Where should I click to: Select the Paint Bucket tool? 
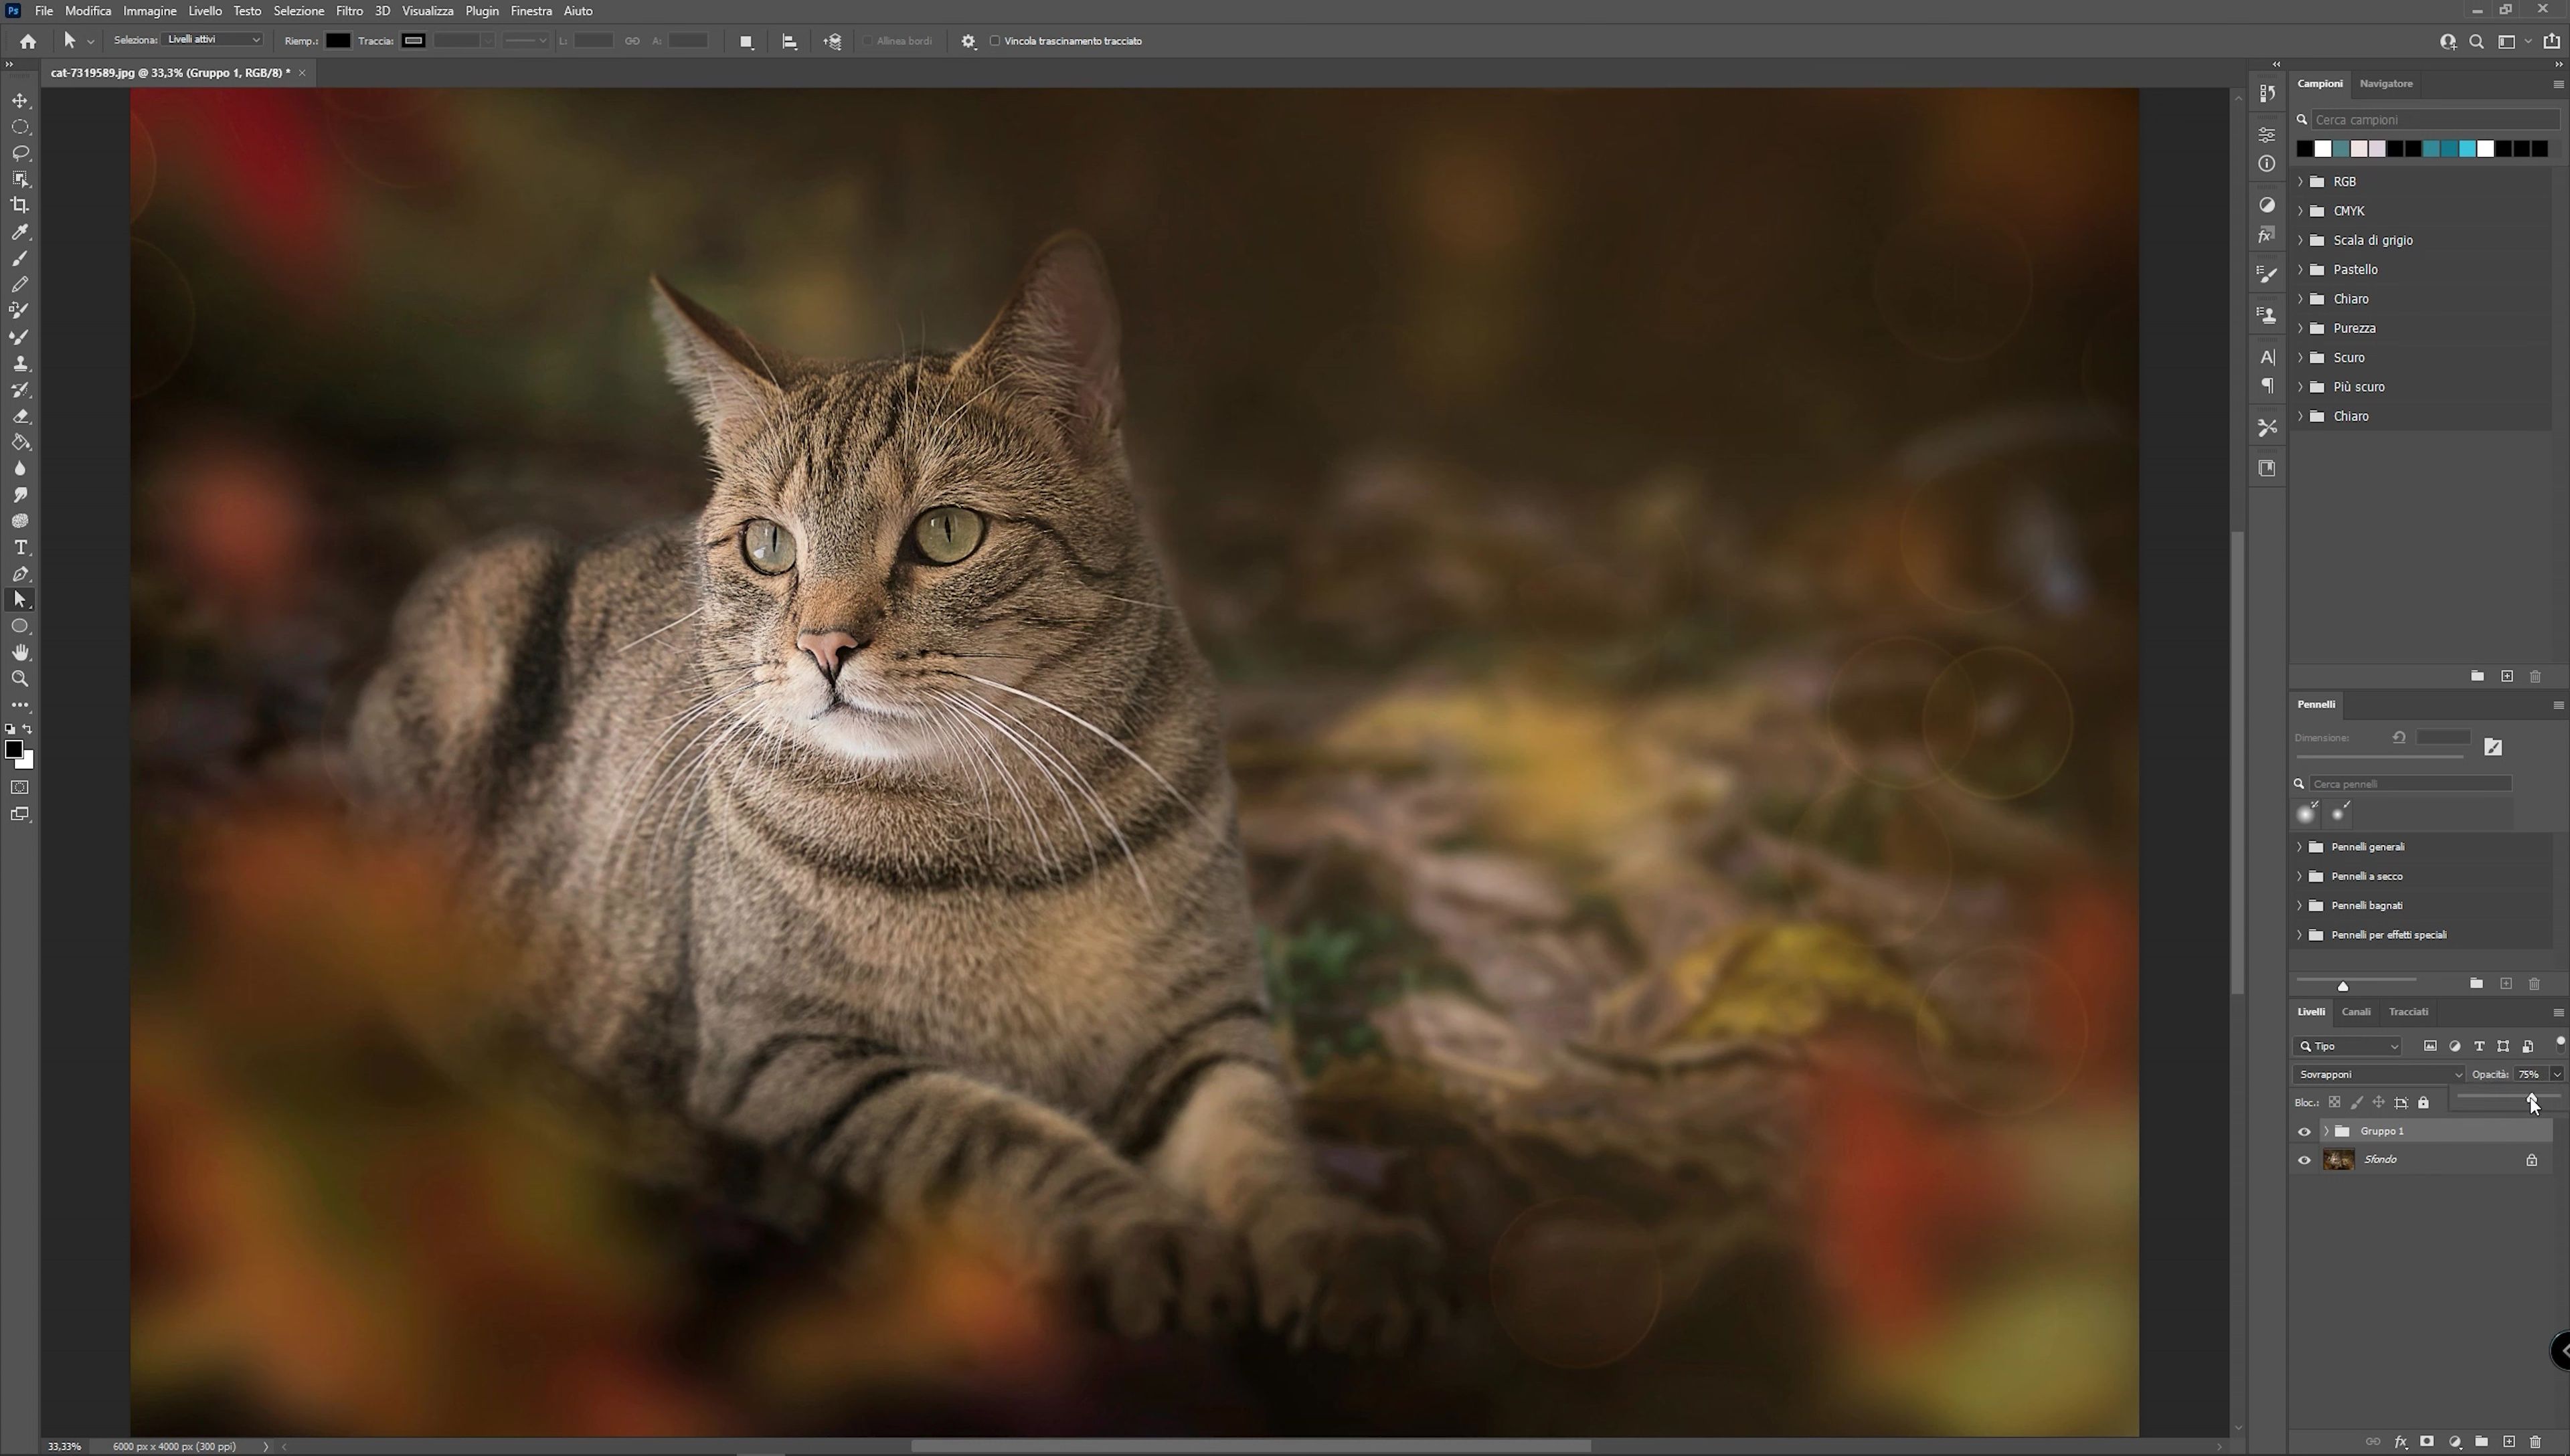[x=20, y=442]
